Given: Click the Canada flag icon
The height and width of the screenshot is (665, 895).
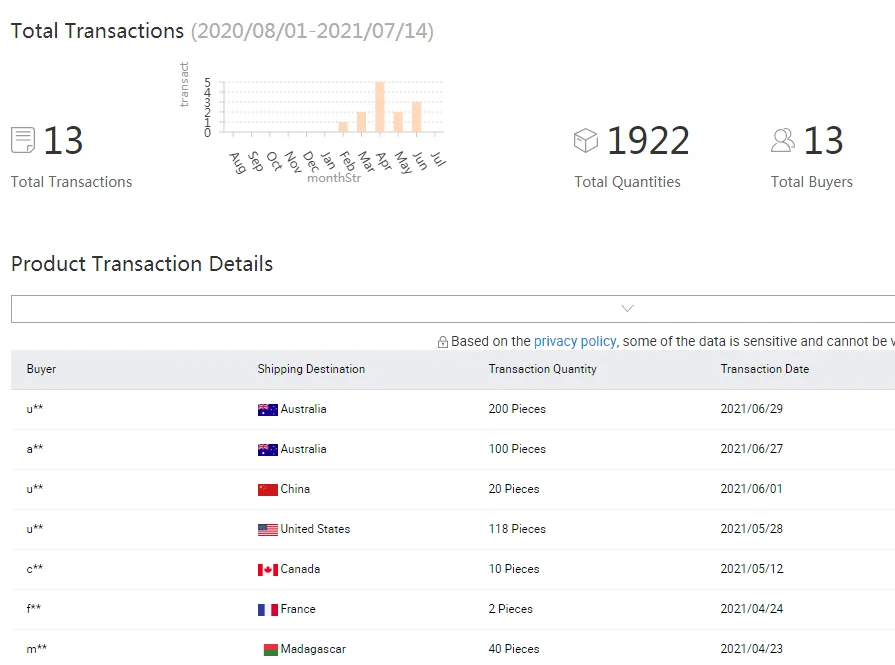Looking at the screenshot, I should tap(267, 569).
